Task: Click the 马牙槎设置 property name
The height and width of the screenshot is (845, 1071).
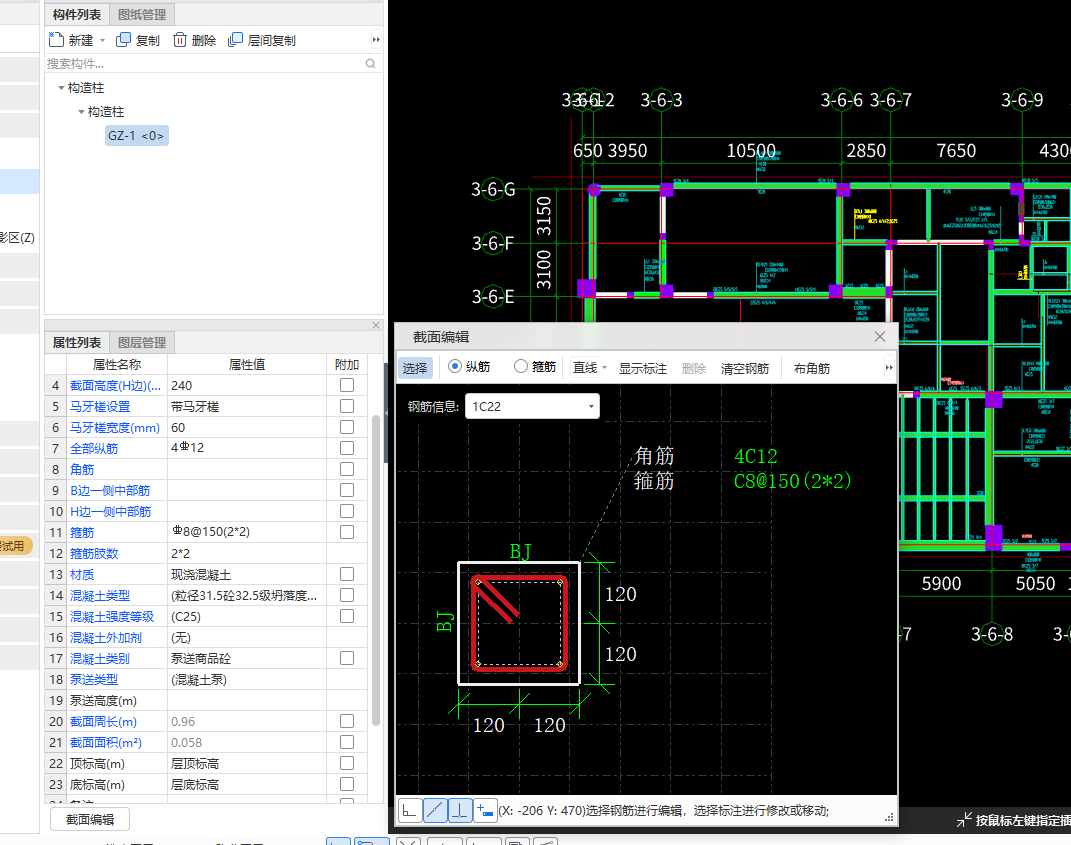Action: point(100,406)
